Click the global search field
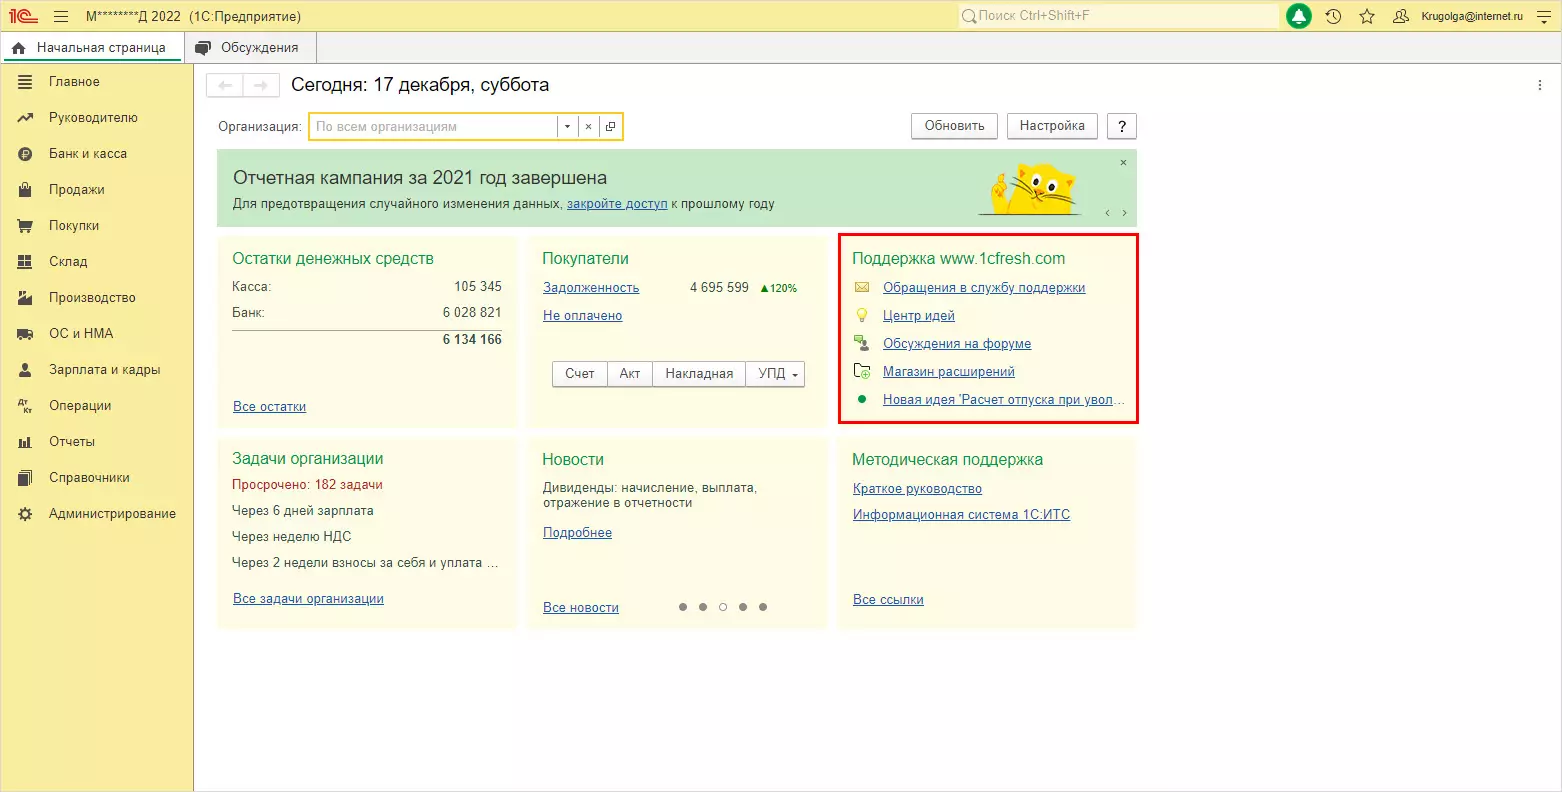This screenshot has width=1562, height=792. pos(1118,16)
